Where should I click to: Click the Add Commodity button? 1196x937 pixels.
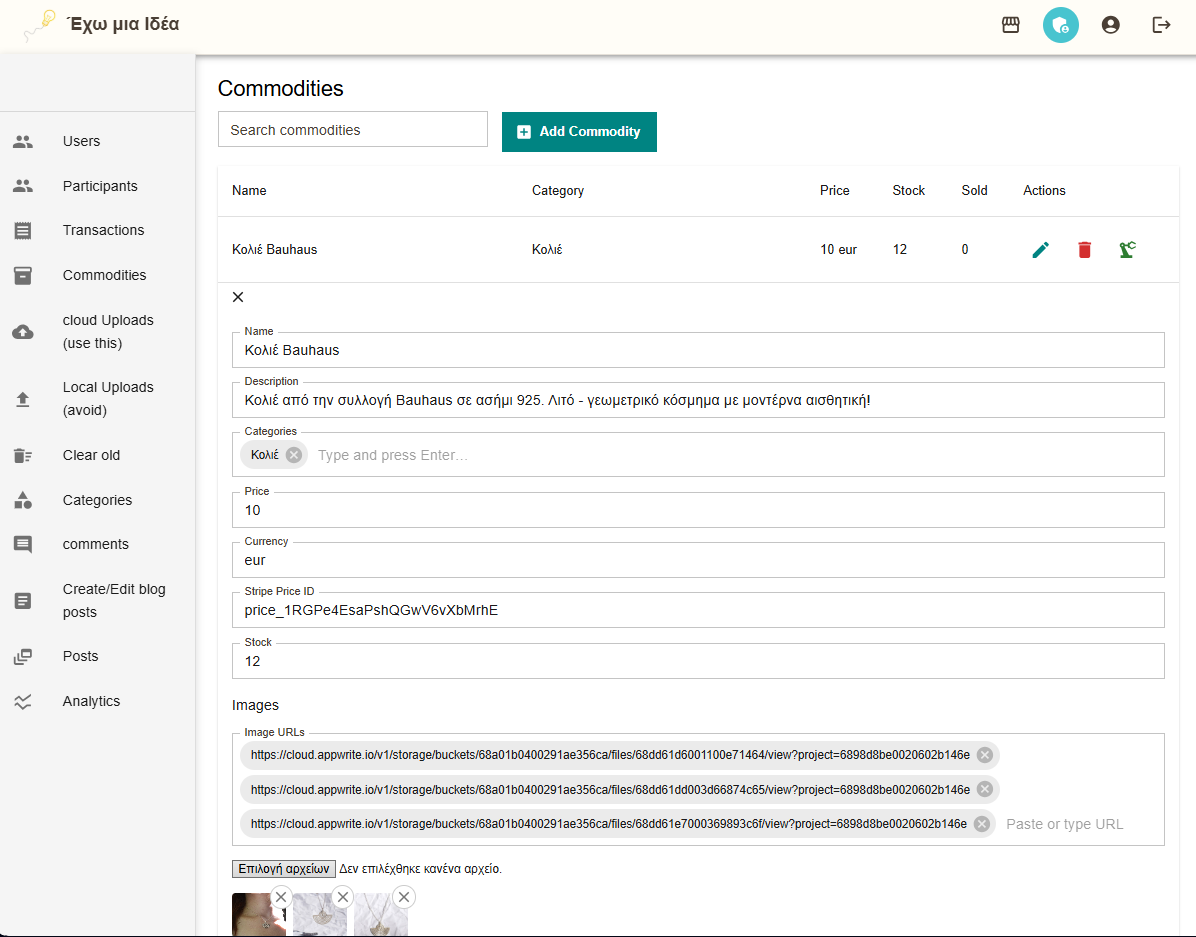point(579,132)
